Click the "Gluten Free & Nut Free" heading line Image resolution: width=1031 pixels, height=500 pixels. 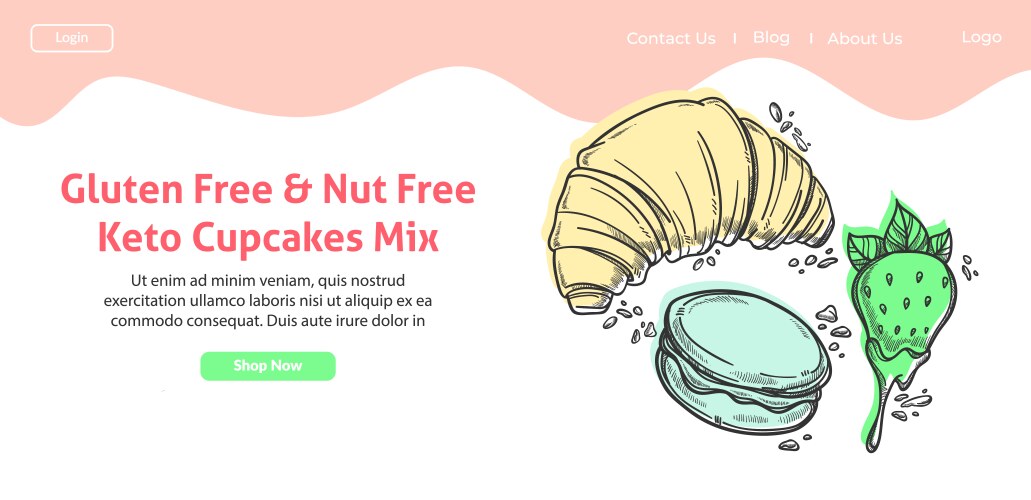(x=268, y=189)
